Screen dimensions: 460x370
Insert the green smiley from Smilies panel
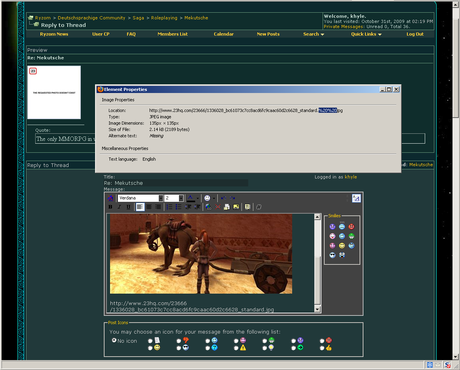point(351,236)
